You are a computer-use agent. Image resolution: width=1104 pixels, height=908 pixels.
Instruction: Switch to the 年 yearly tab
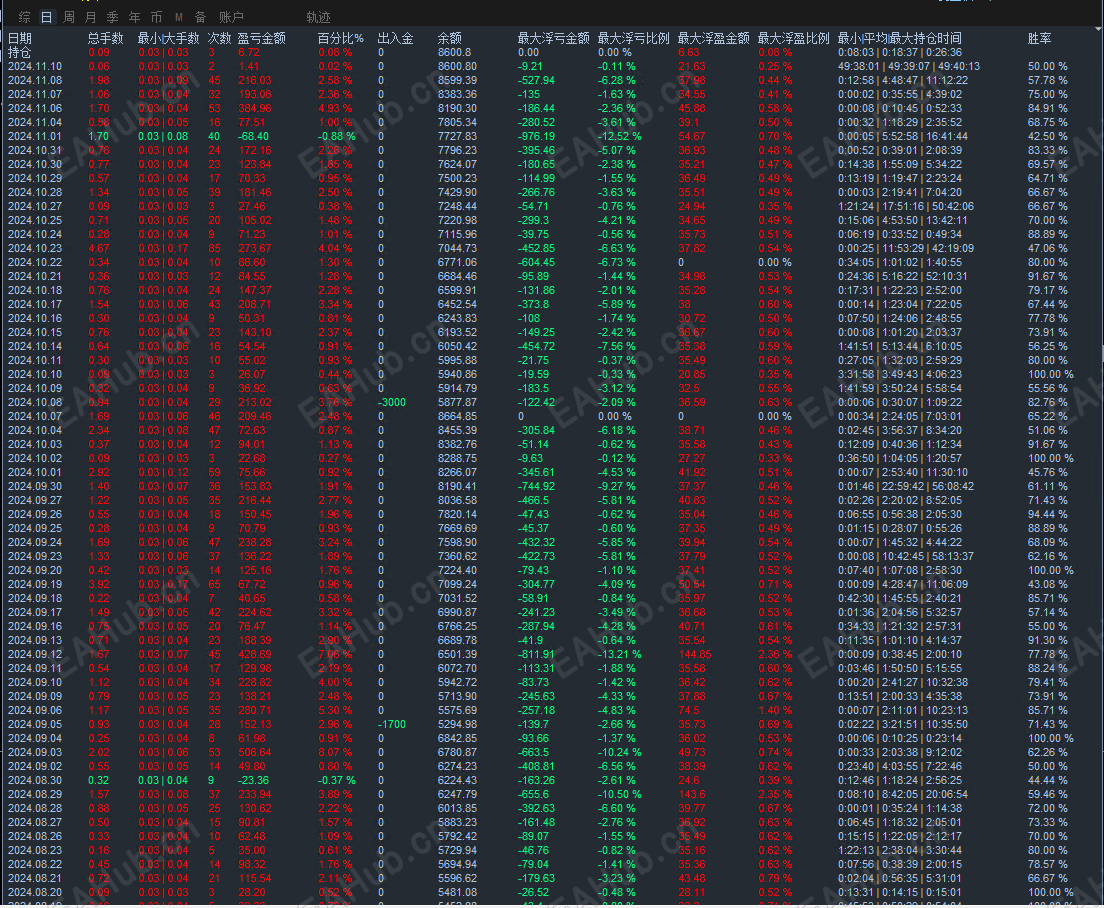(x=134, y=17)
